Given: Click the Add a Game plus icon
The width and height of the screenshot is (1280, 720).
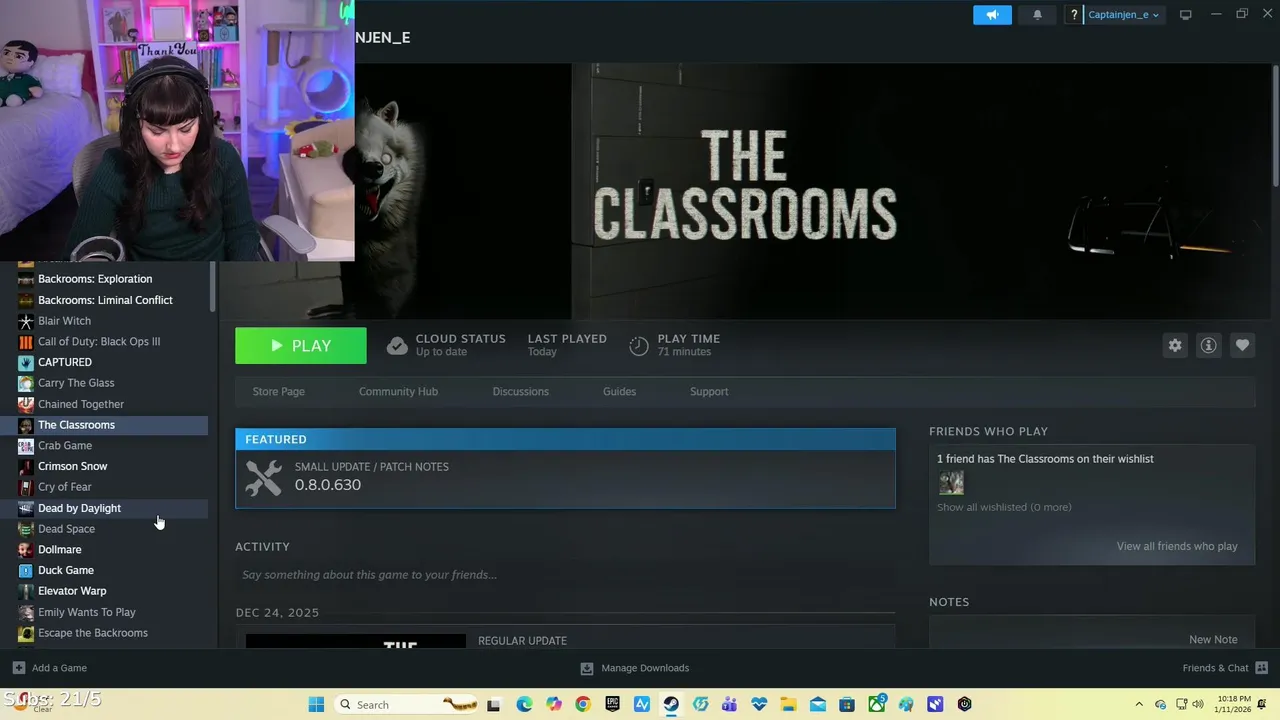Looking at the screenshot, I should click(18, 667).
